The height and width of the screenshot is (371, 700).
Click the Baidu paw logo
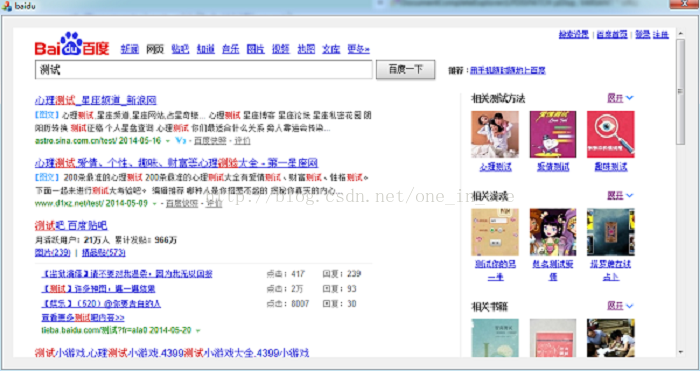coord(71,44)
